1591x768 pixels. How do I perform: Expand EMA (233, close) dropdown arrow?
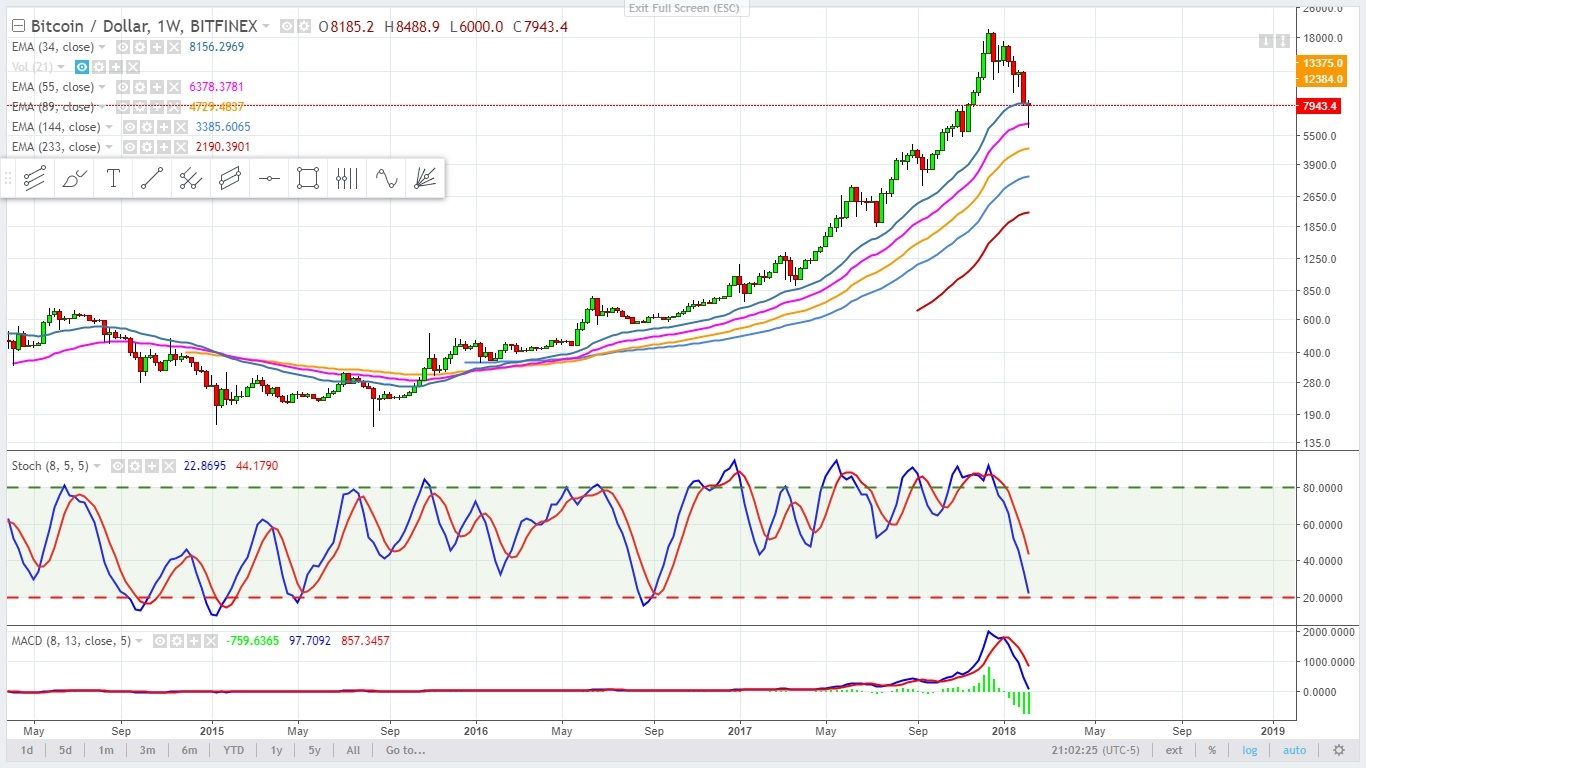tap(109, 147)
